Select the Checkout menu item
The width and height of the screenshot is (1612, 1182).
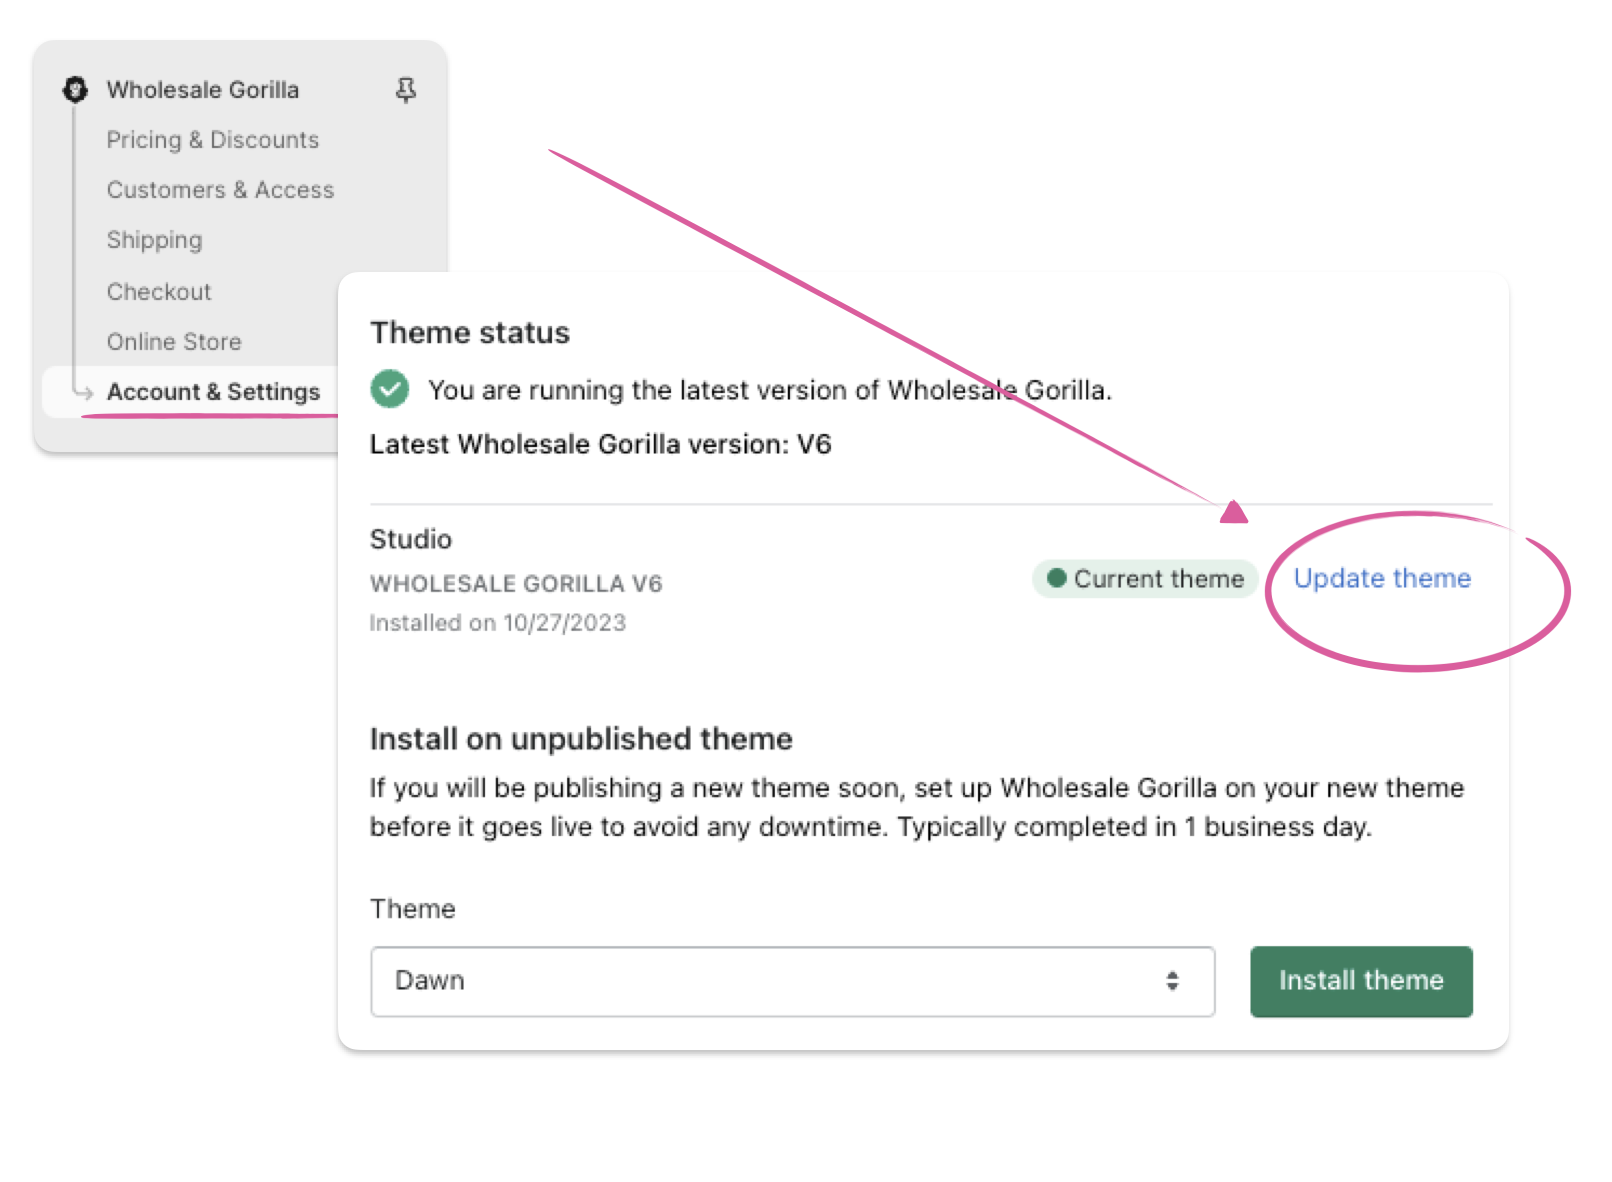point(159,292)
